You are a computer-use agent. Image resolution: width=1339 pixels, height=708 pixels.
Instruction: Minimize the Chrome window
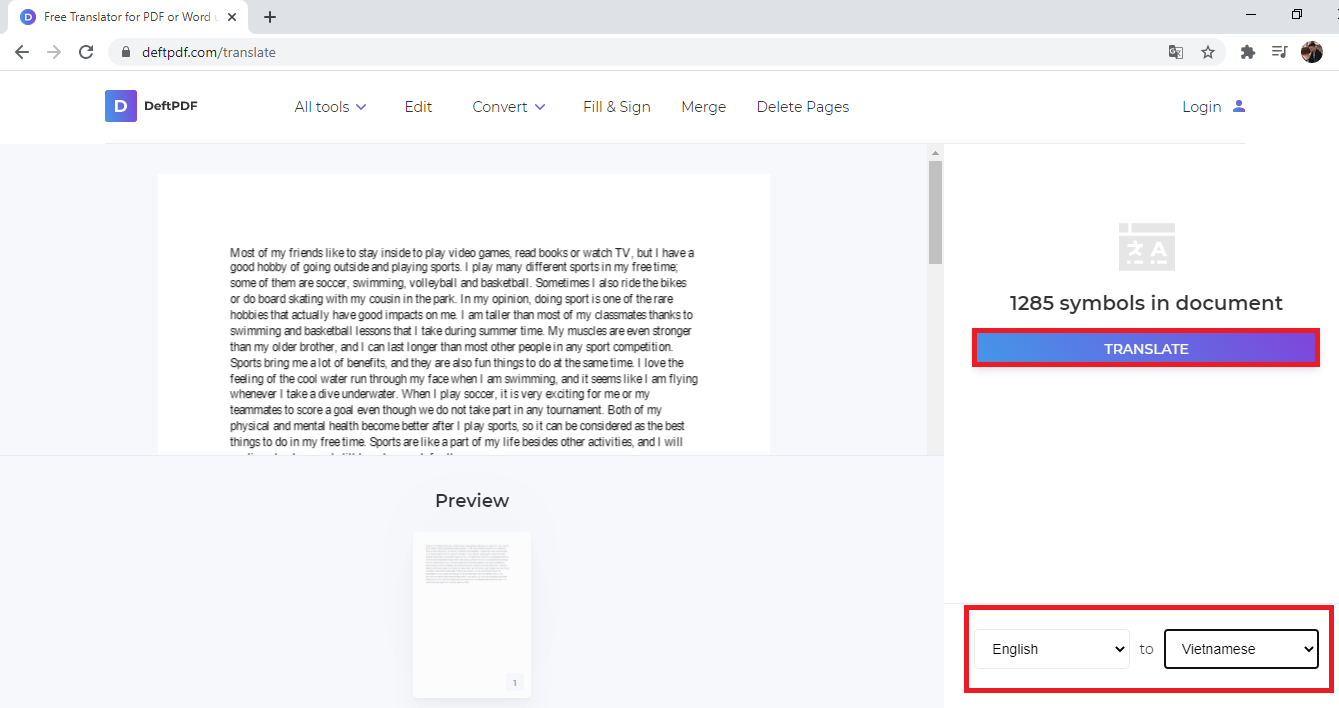(x=1252, y=15)
